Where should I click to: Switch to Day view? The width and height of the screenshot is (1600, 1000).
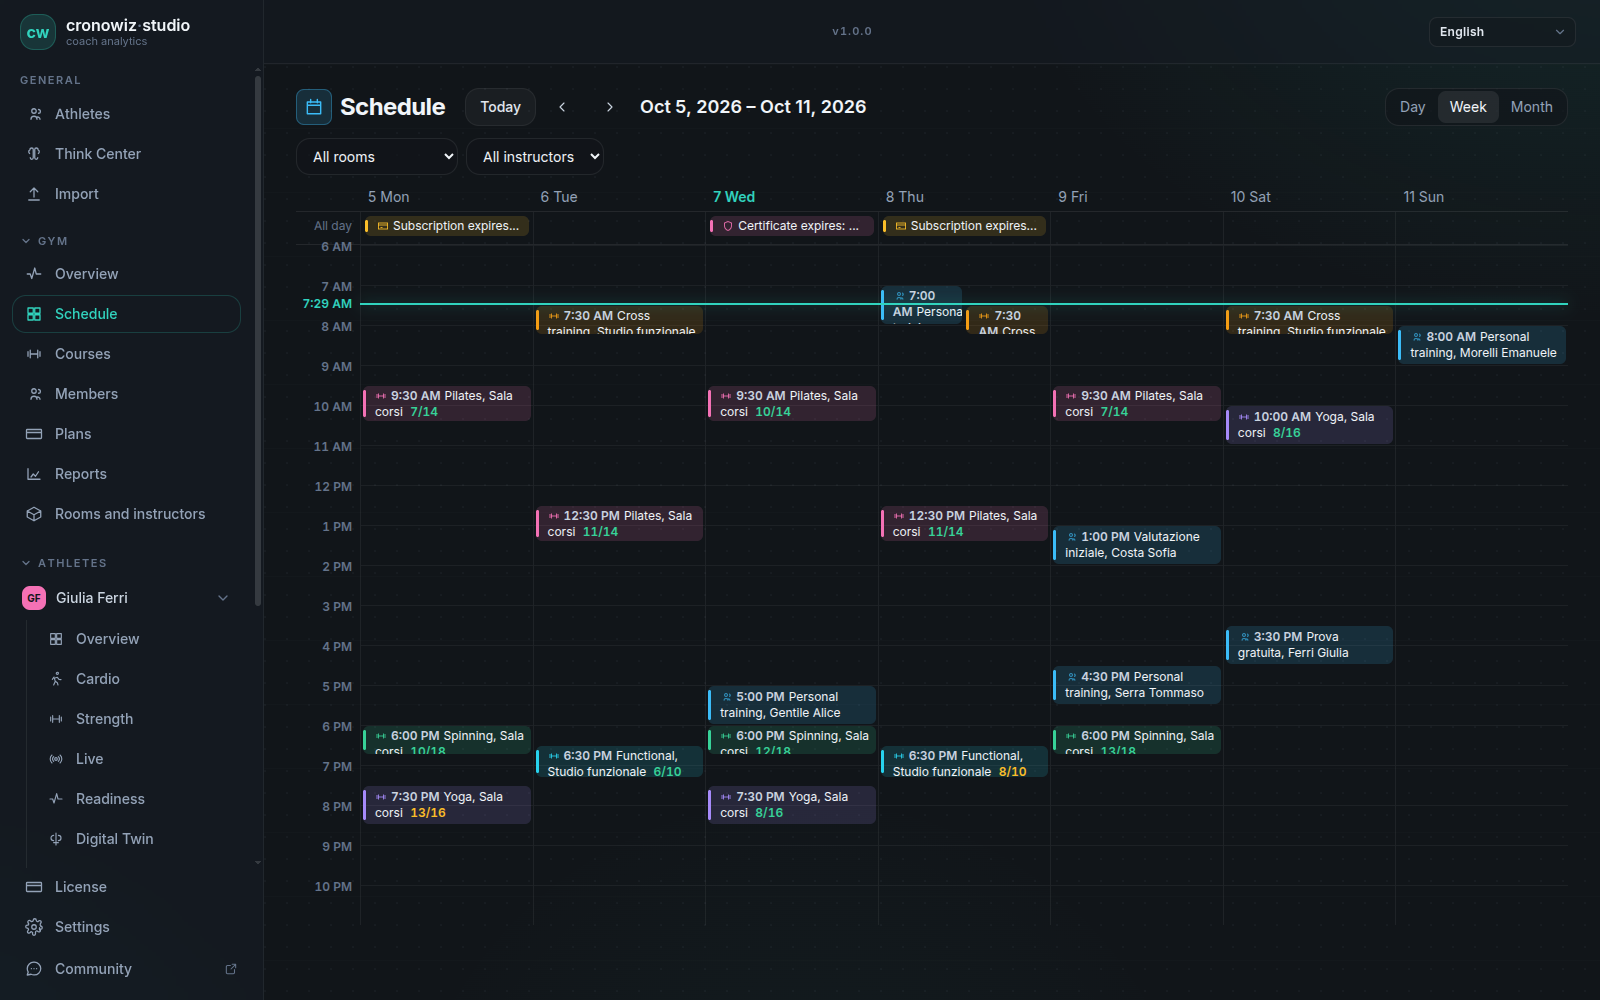[1412, 107]
